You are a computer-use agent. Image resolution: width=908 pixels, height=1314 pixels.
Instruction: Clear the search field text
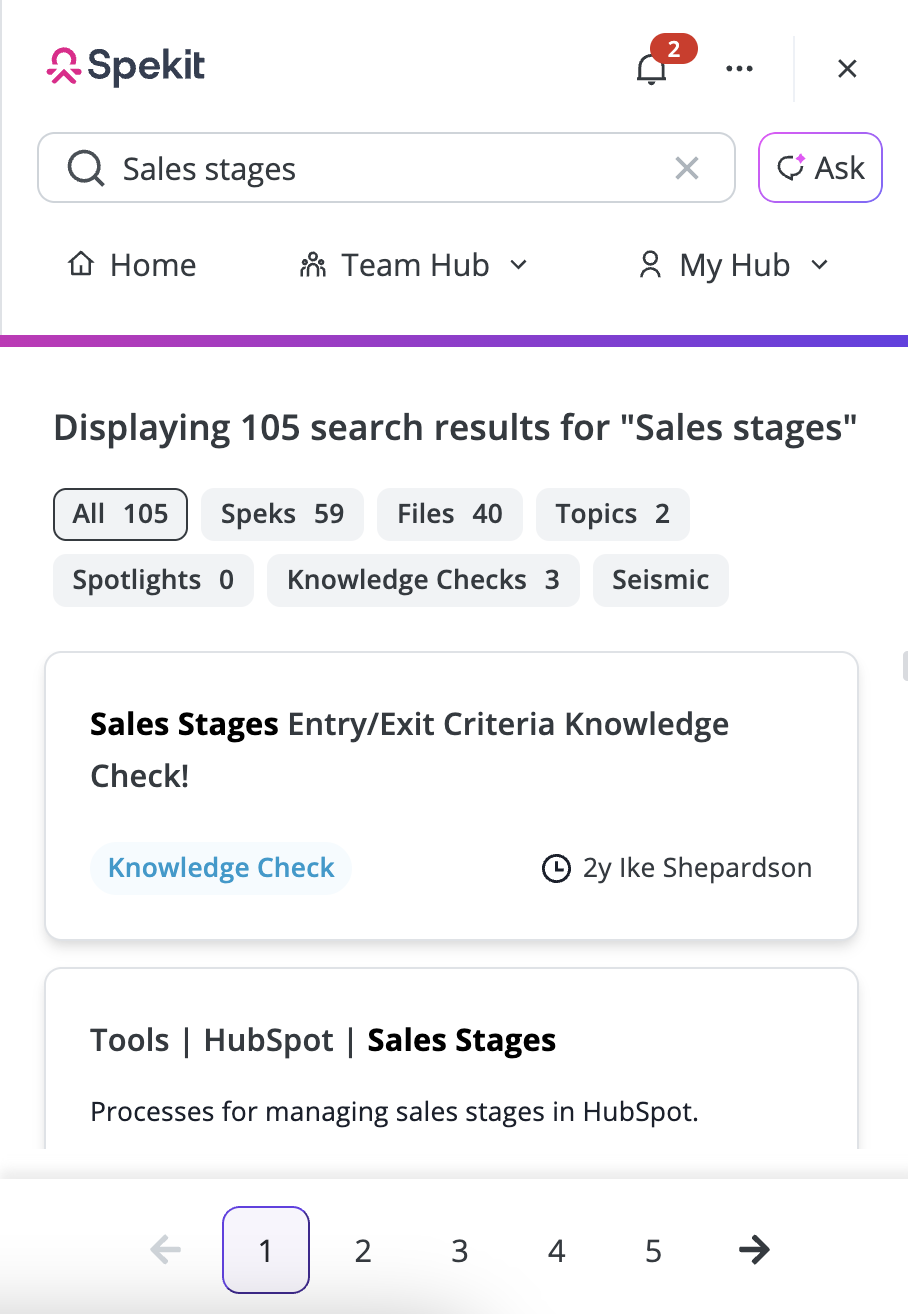[x=687, y=169]
